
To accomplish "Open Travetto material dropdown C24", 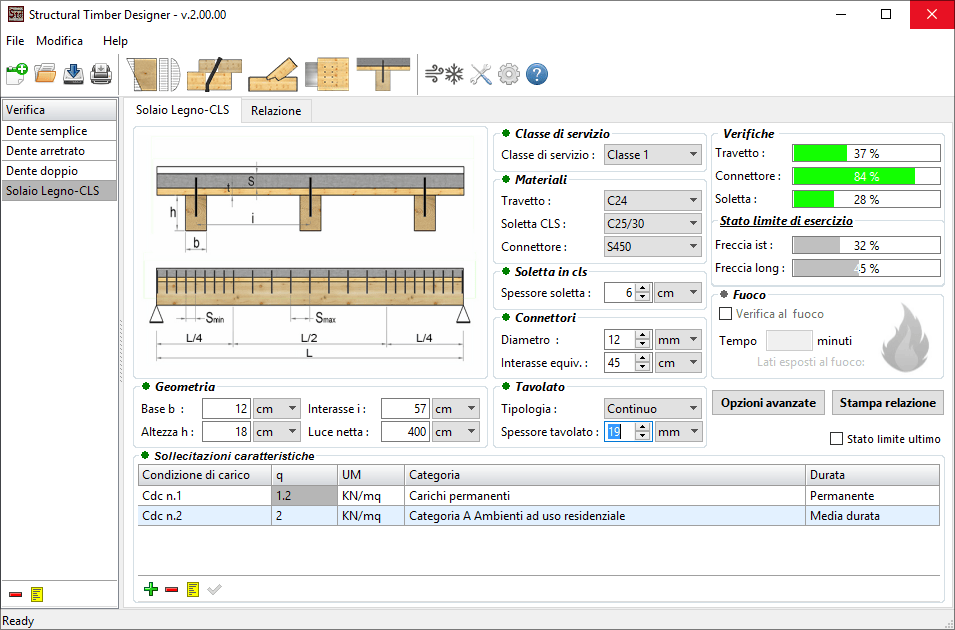I will tap(652, 200).
